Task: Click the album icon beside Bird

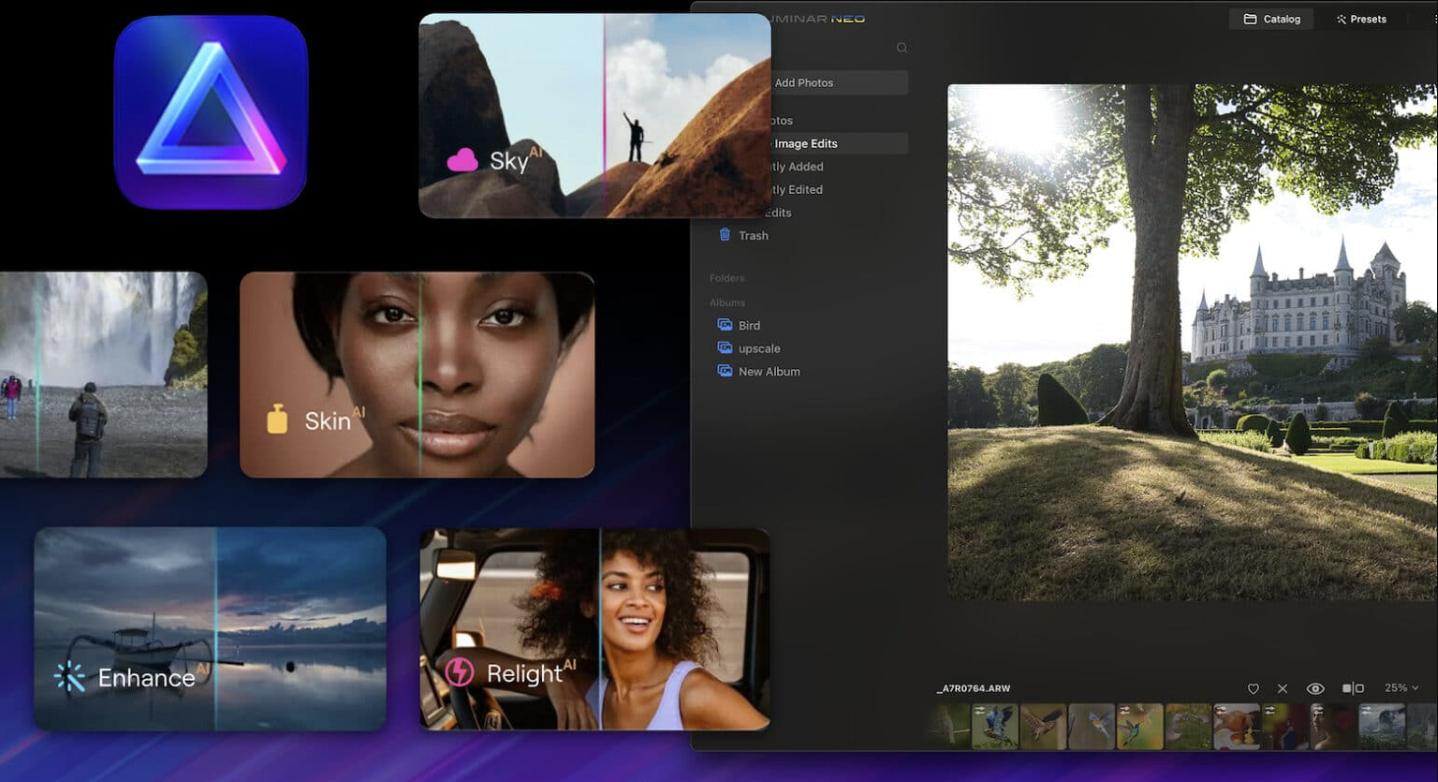Action: point(725,325)
